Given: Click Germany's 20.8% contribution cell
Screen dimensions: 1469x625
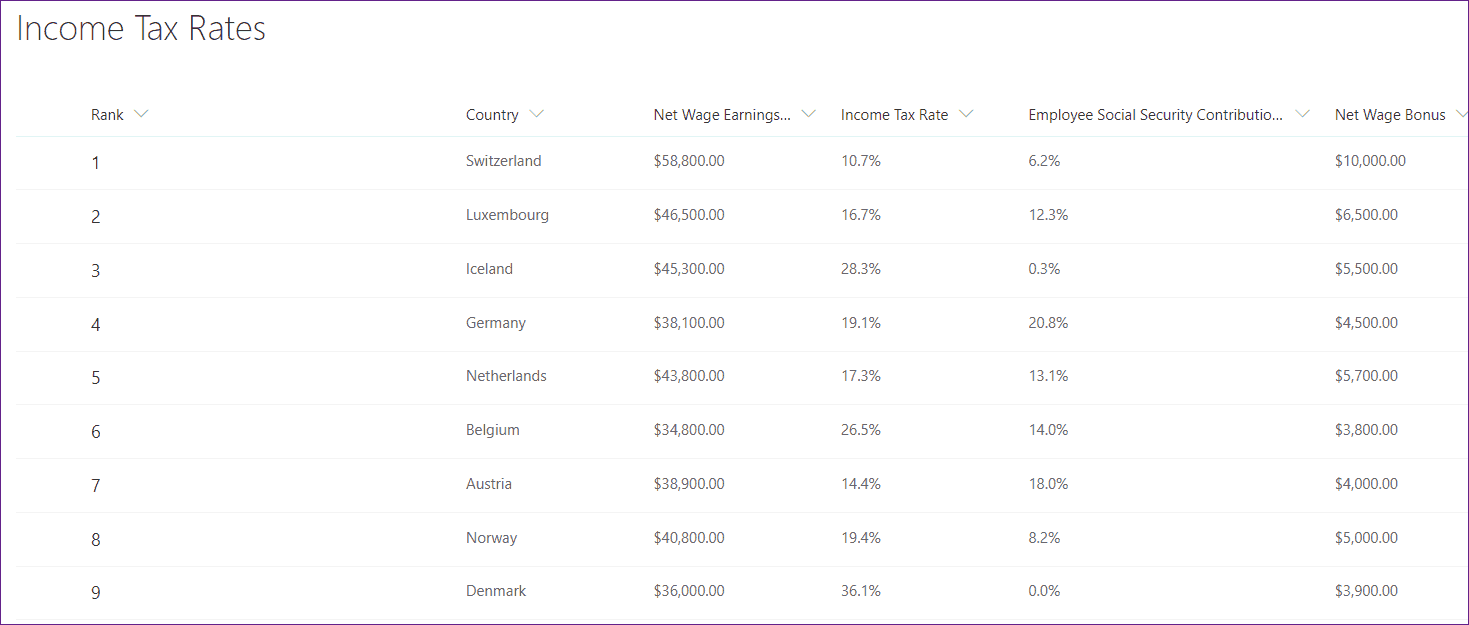Looking at the screenshot, I should (x=1048, y=323).
